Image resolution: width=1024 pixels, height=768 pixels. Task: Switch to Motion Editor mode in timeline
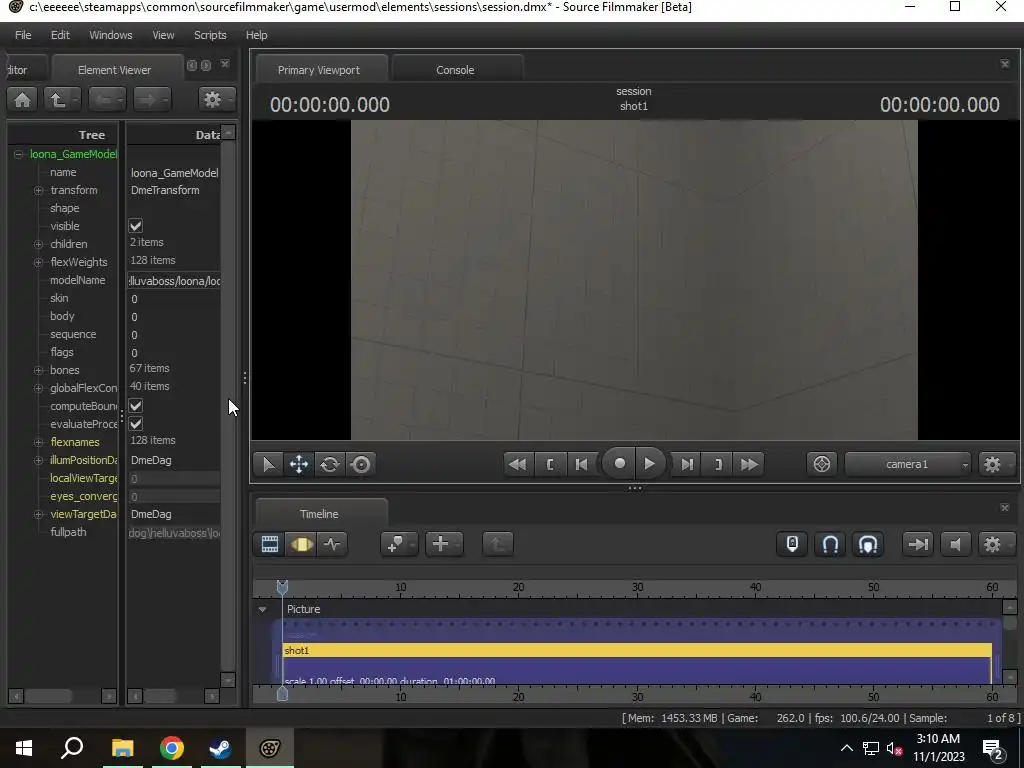(x=301, y=544)
